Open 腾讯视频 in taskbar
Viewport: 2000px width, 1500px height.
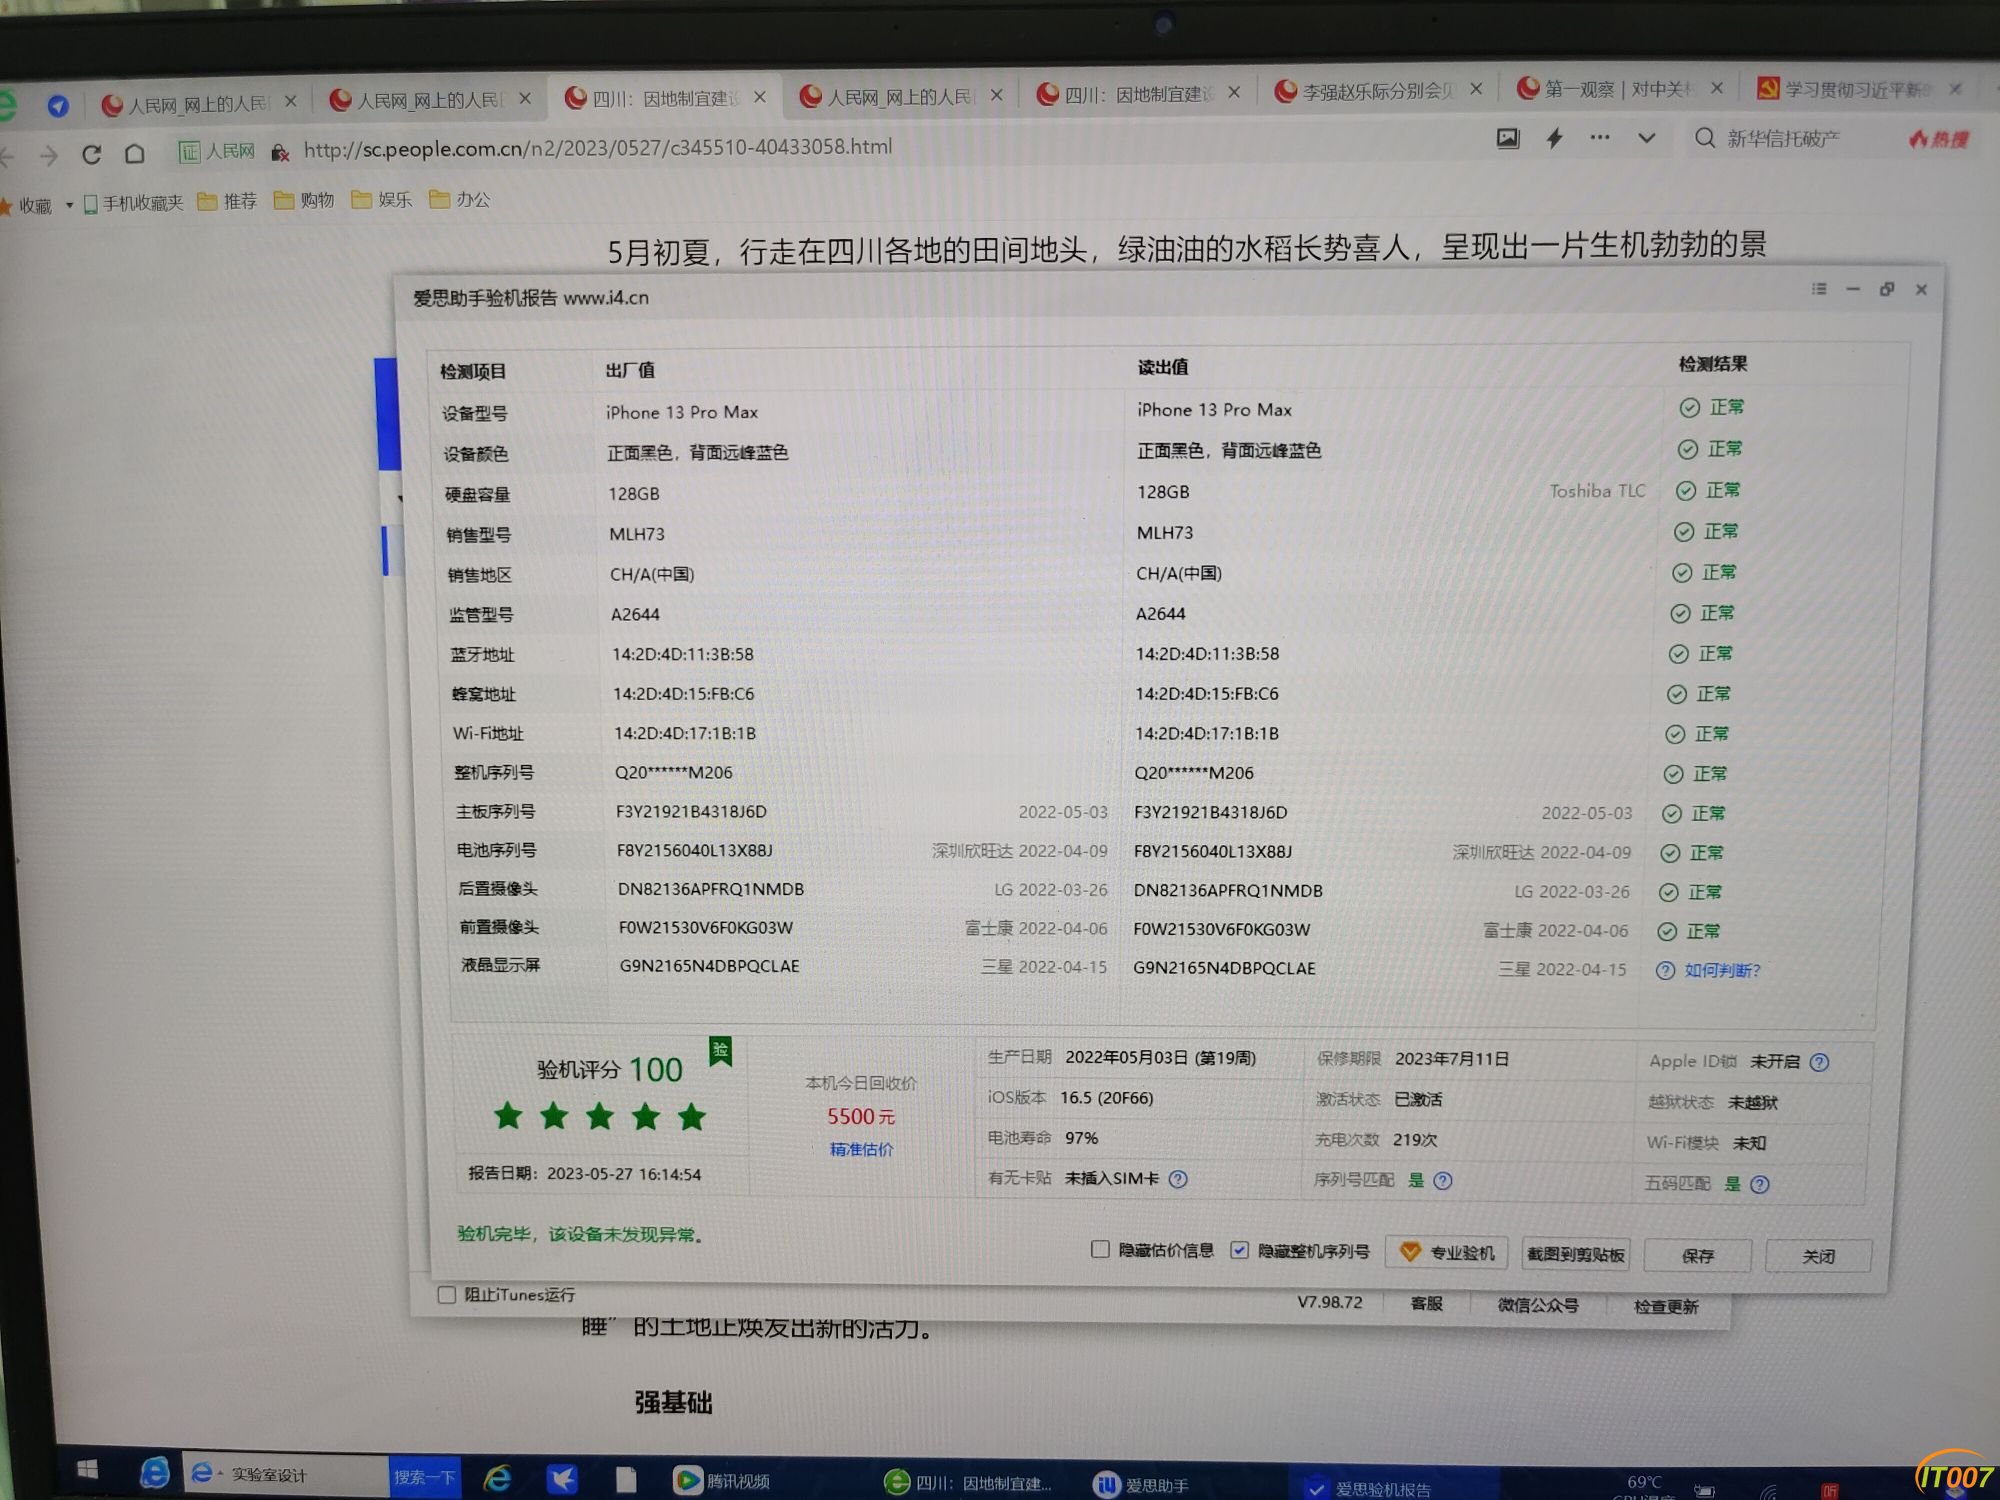722,1480
